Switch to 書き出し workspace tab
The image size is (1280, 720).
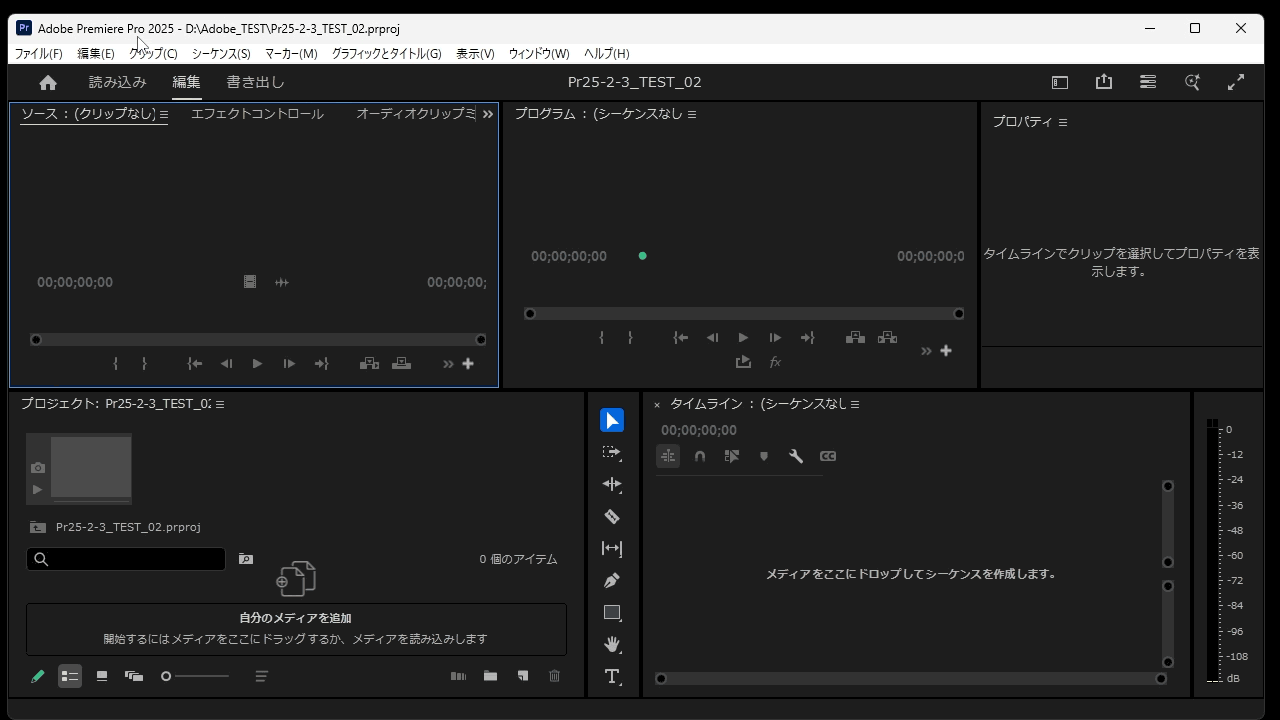256,82
